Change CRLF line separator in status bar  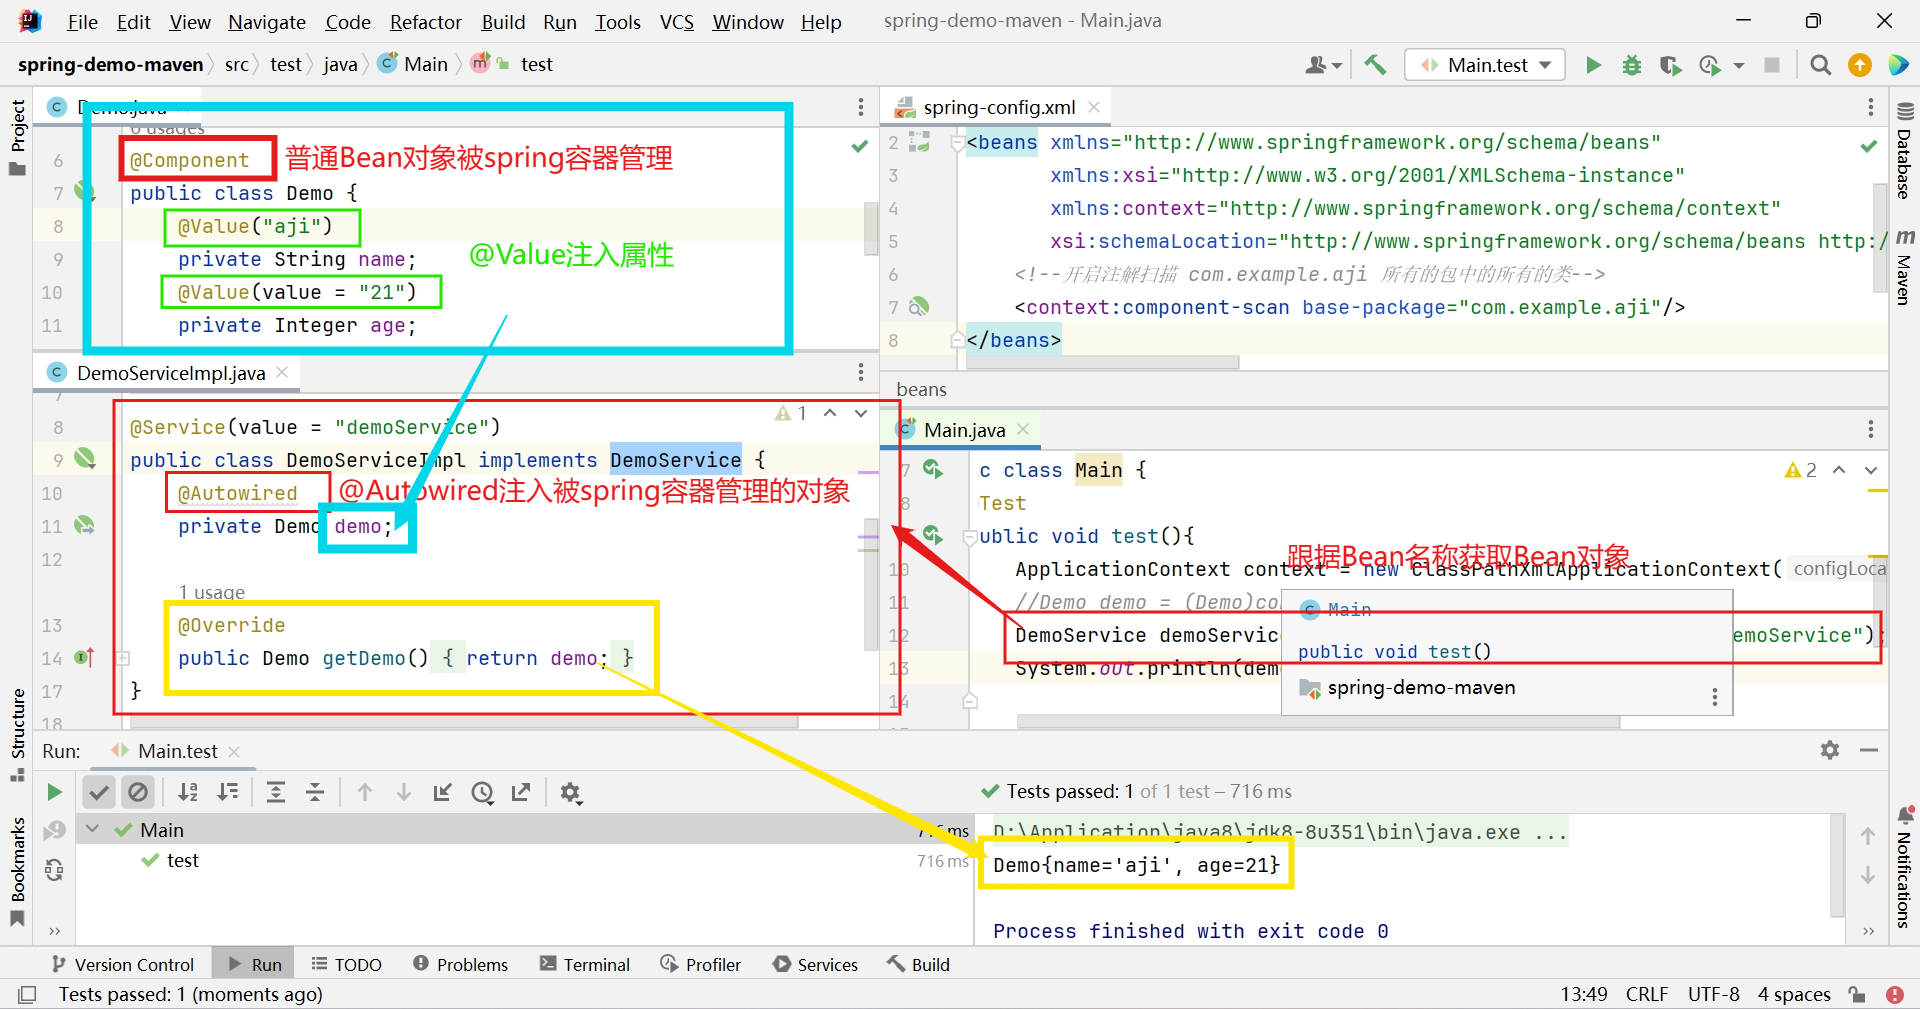(1647, 994)
